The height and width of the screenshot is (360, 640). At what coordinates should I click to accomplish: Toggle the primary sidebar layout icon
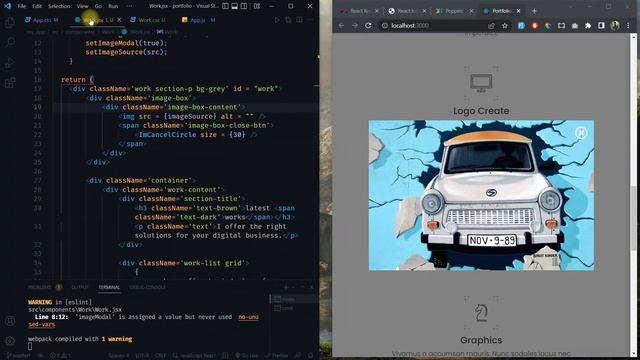[225, 6]
